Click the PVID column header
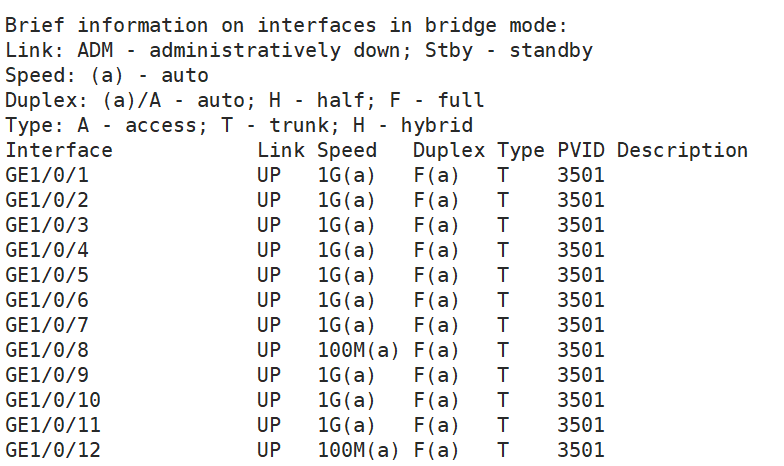The width and height of the screenshot is (784, 466). pos(581,151)
